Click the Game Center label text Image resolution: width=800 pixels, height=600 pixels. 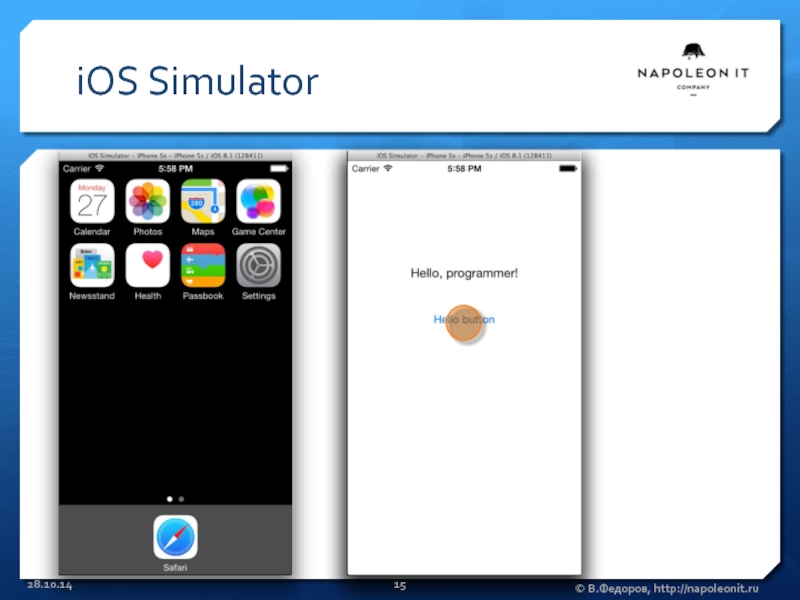[x=259, y=232]
